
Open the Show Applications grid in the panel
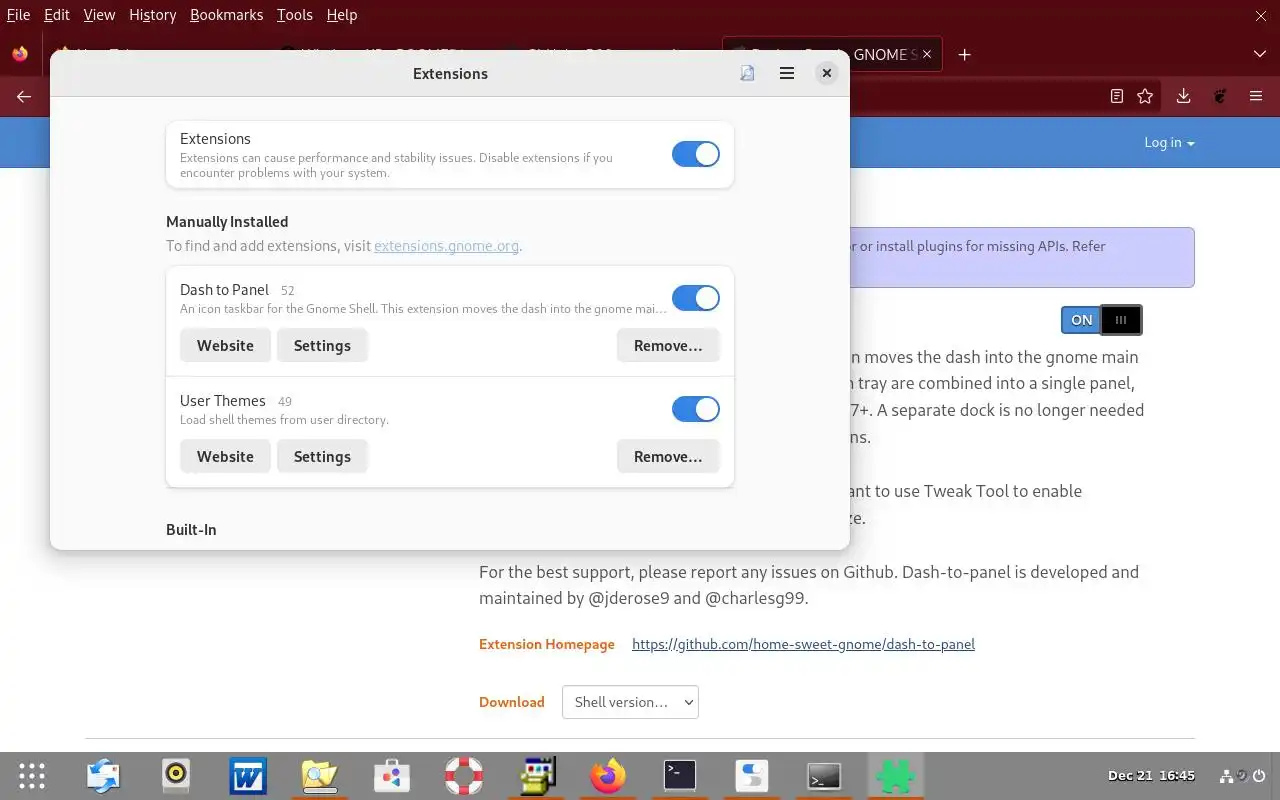(32, 776)
